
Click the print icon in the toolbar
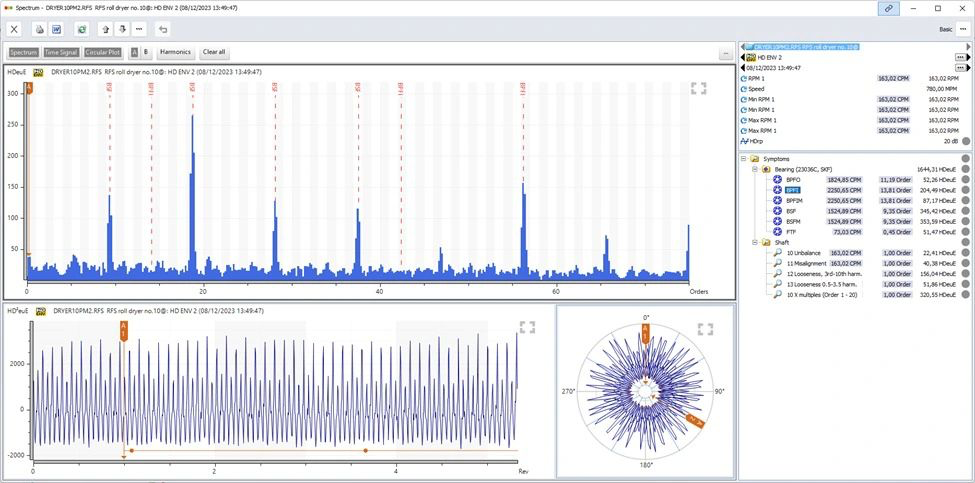coord(39,29)
